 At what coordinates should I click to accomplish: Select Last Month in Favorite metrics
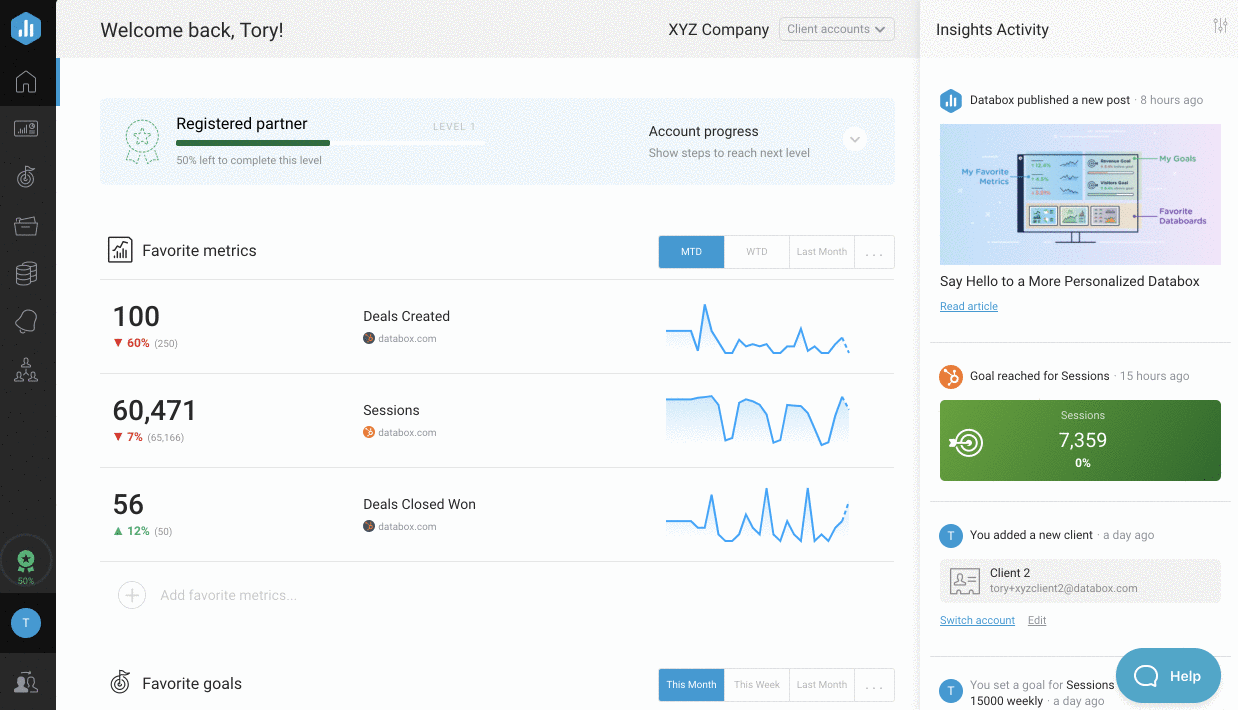(822, 252)
